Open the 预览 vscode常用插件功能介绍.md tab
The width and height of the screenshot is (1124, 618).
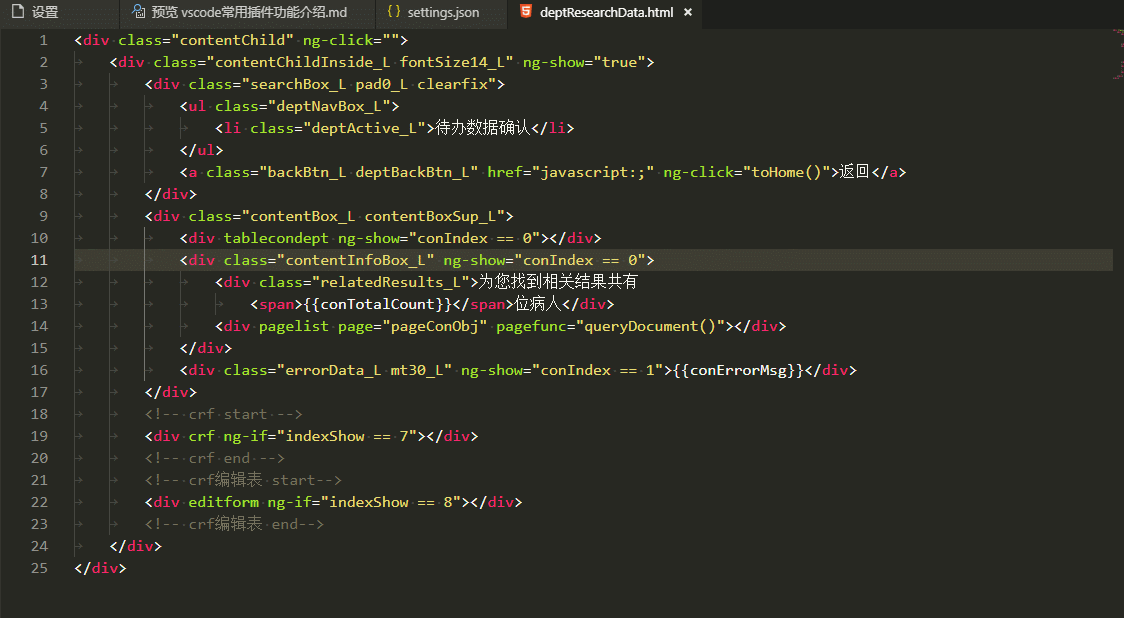click(247, 12)
